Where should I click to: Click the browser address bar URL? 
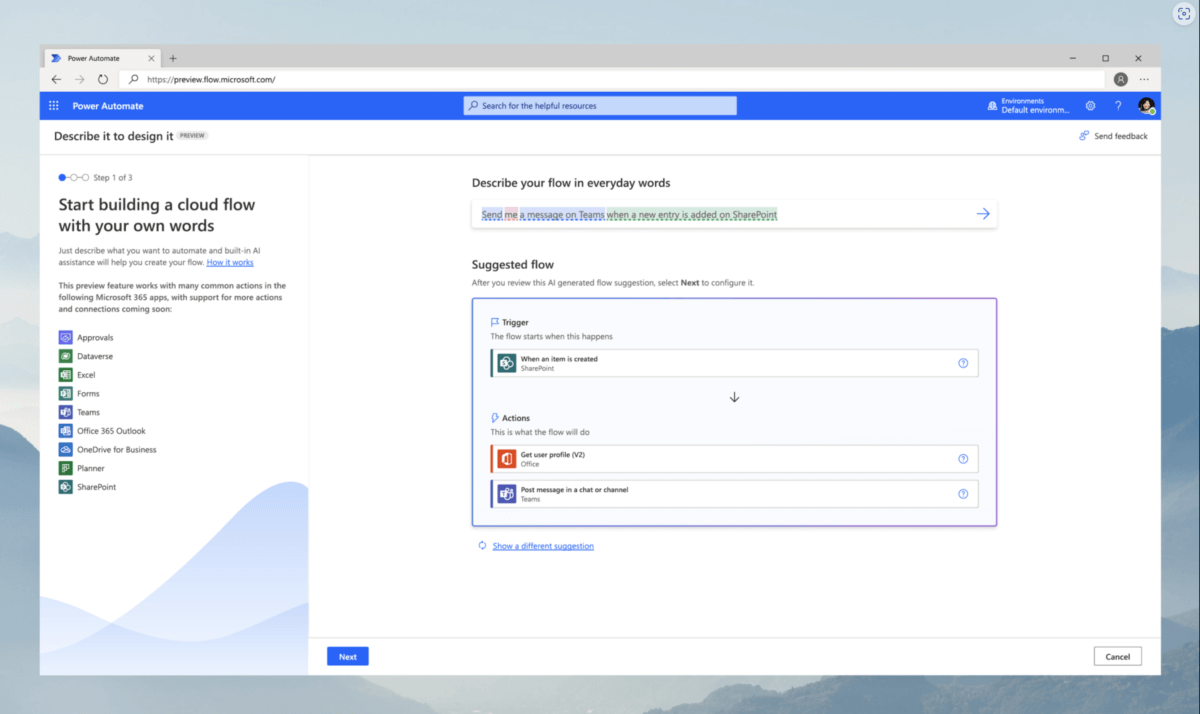point(211,79)
